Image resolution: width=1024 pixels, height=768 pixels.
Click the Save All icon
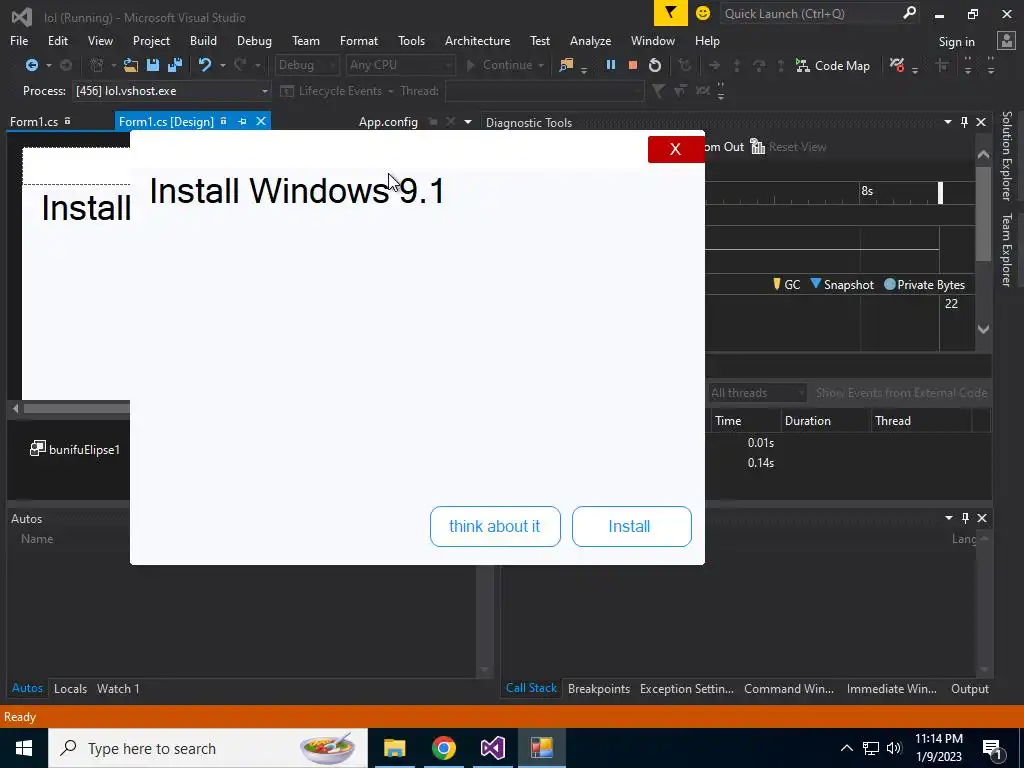coord(174,65)
